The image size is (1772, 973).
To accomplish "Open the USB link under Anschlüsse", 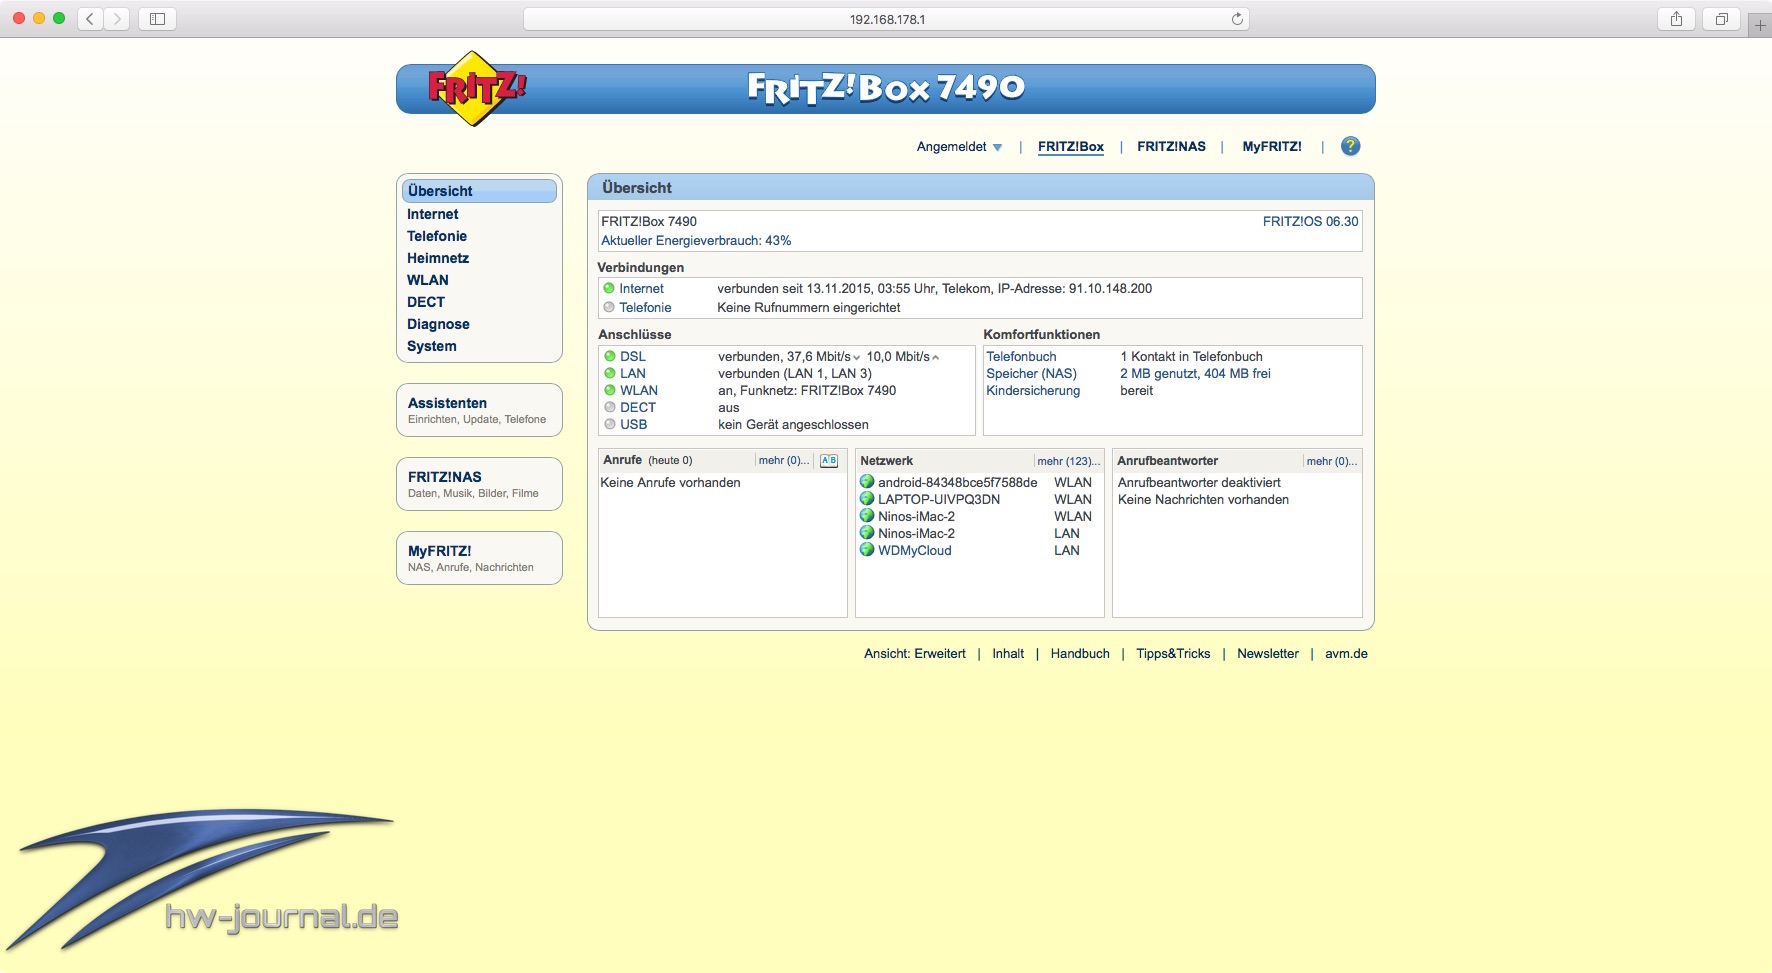I will [633, 424].
